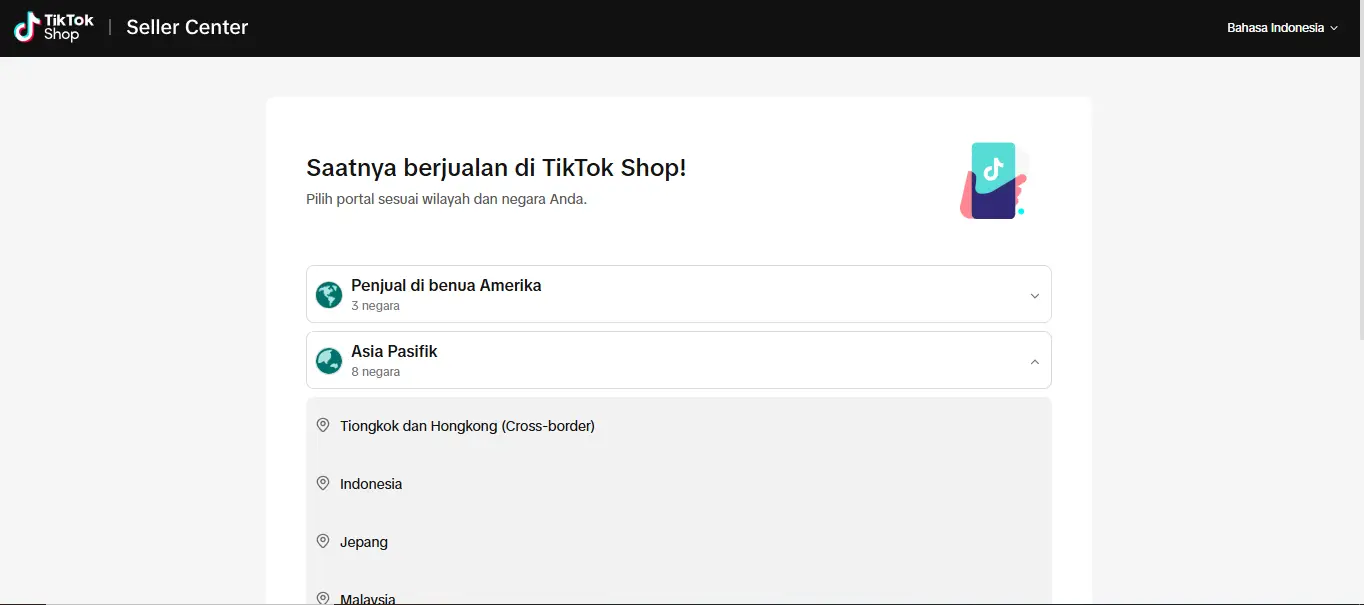Viewport: 1364px width, 605px height.
Task: Click the phone illustration with TikTok logo
Action: point(992,180)
